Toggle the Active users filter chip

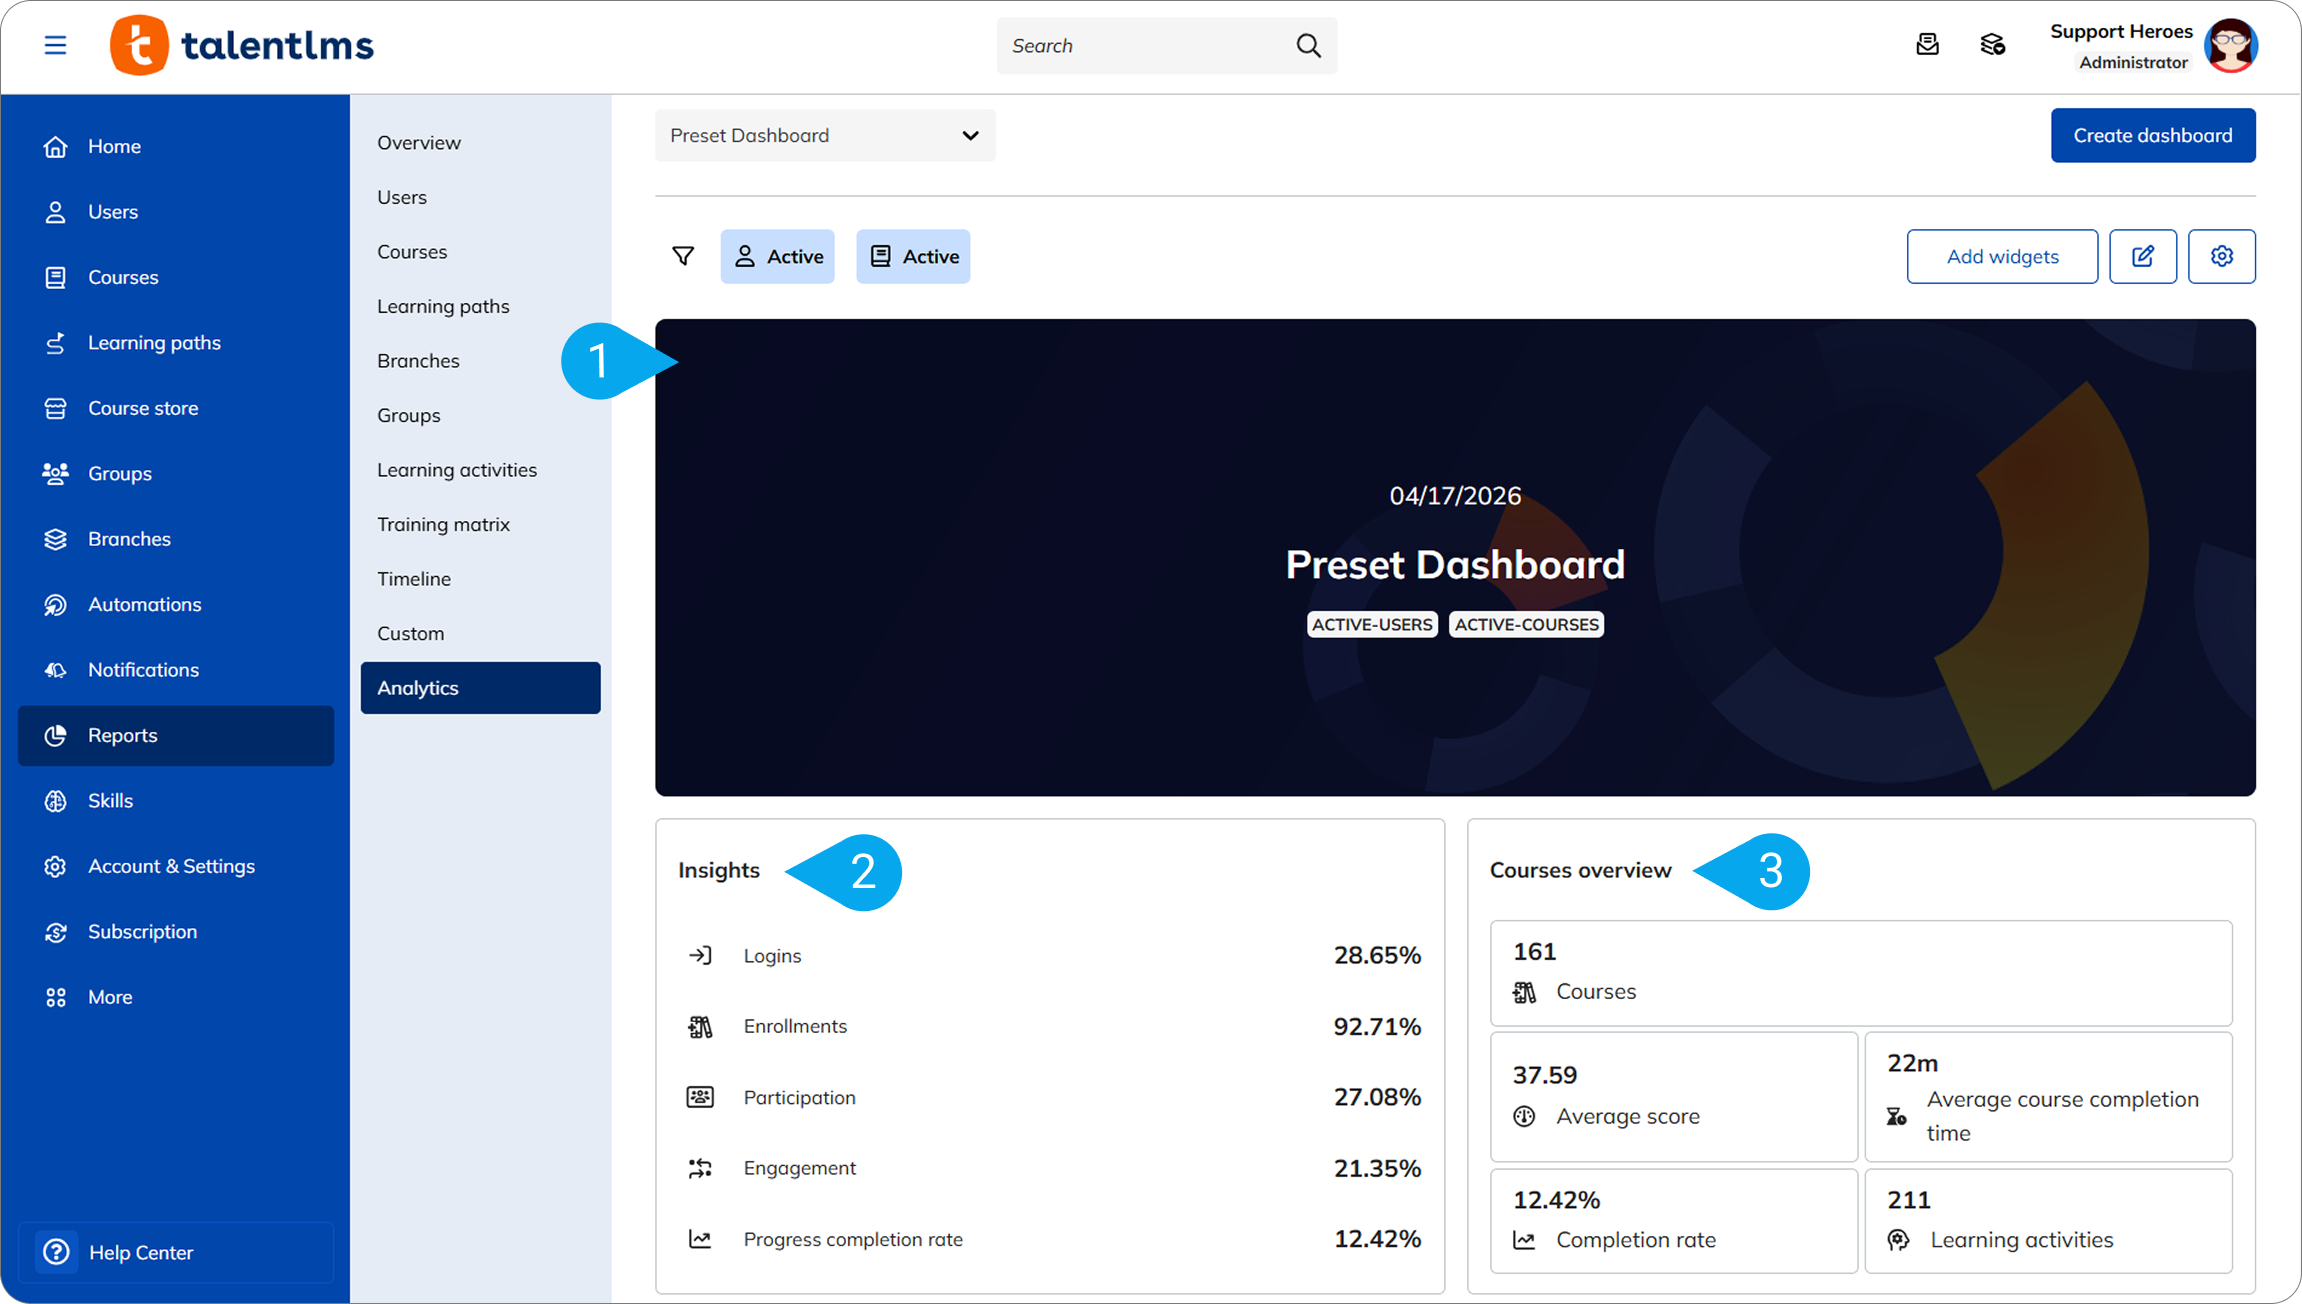click(x=777, y=256)
